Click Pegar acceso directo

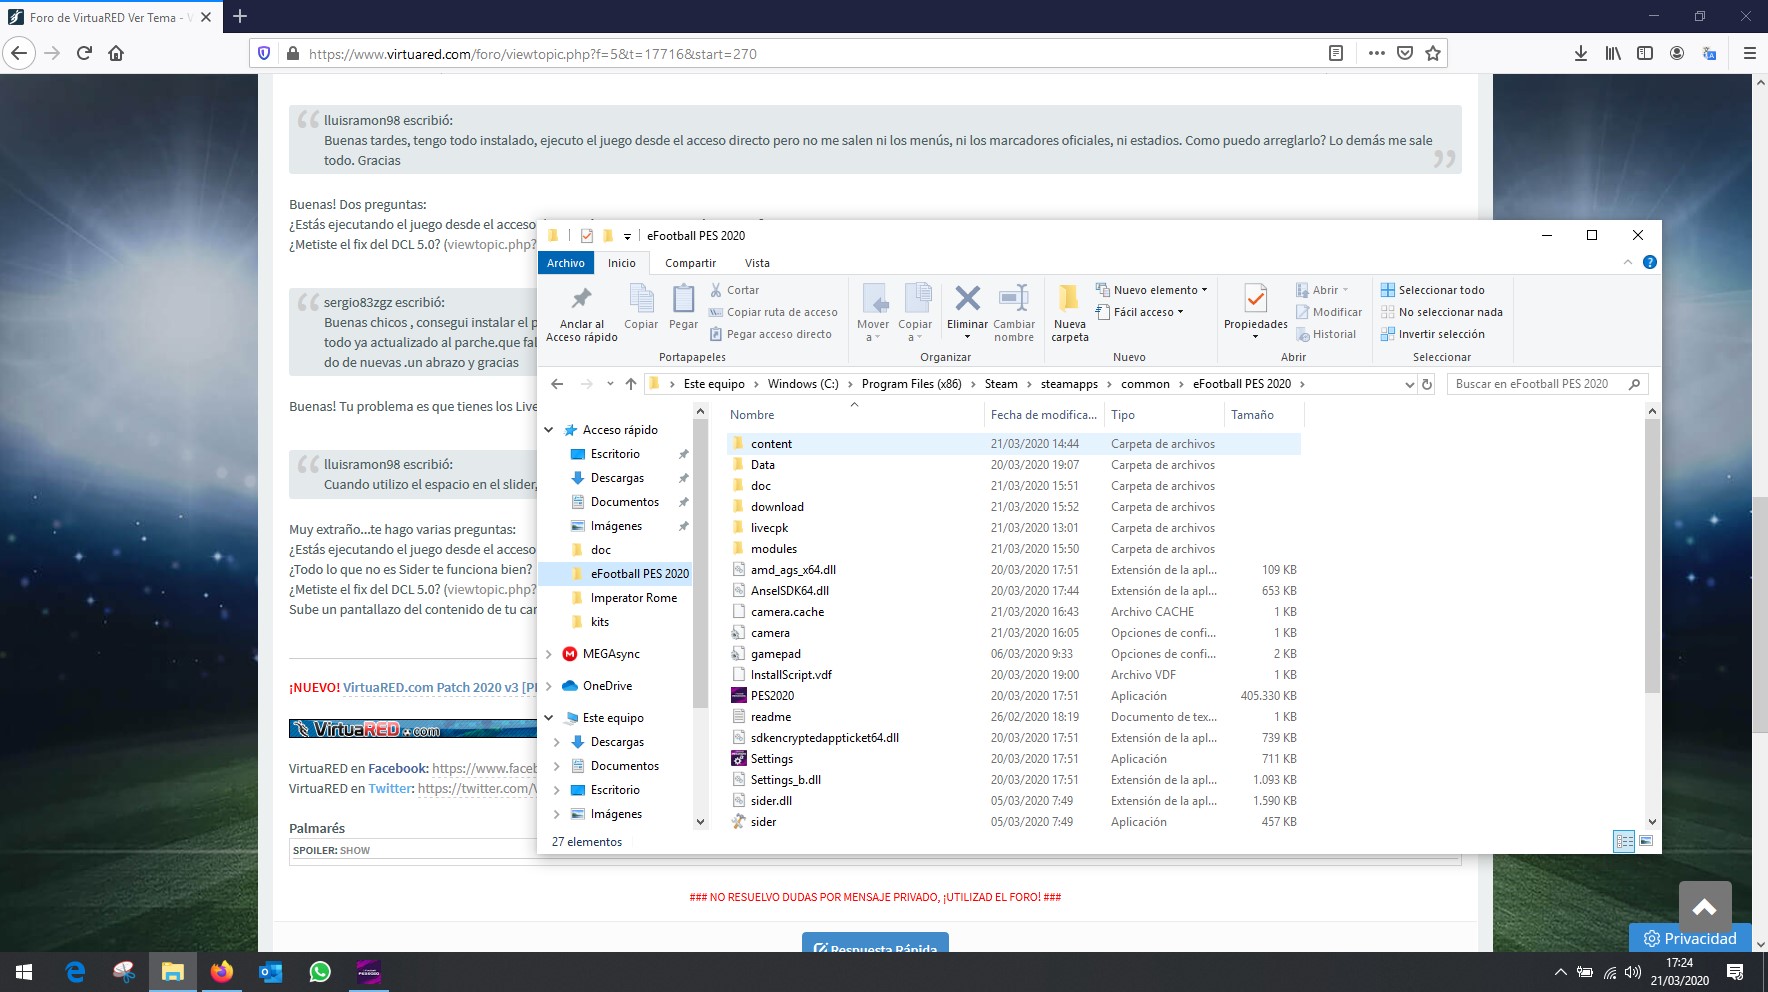(x=770, y=334)
